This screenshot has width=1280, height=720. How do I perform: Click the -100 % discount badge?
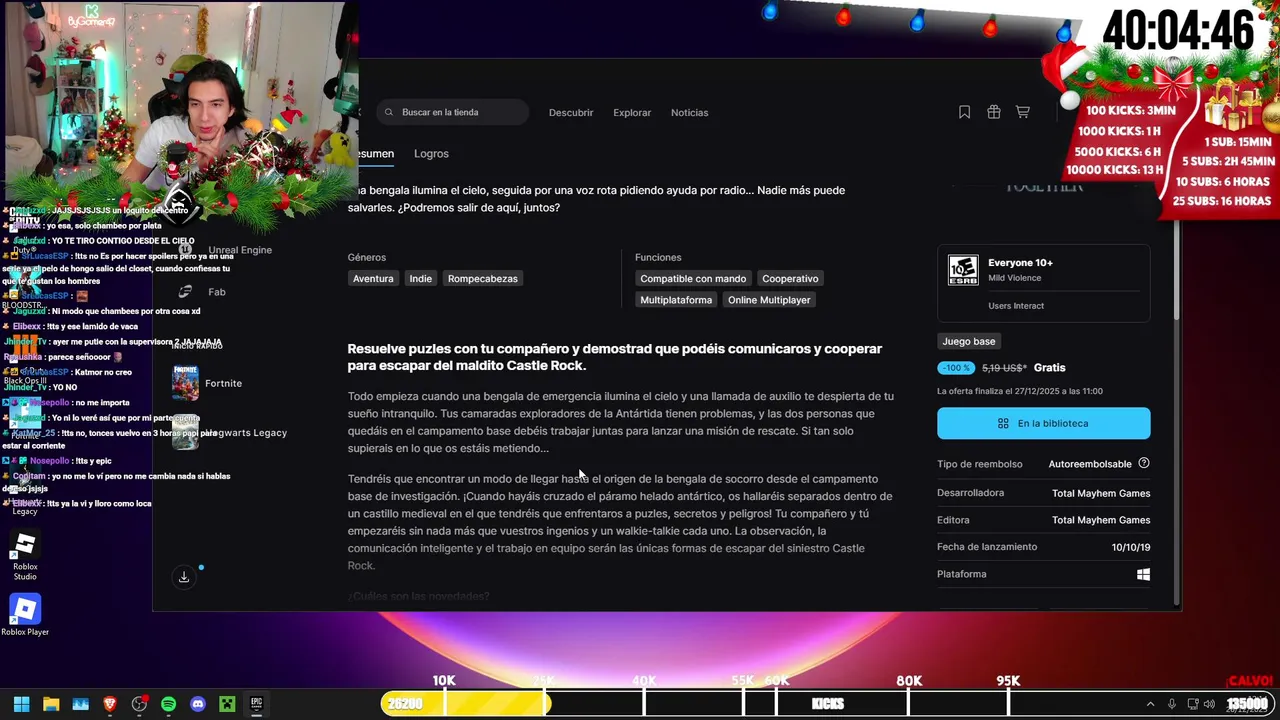(956, 368)
